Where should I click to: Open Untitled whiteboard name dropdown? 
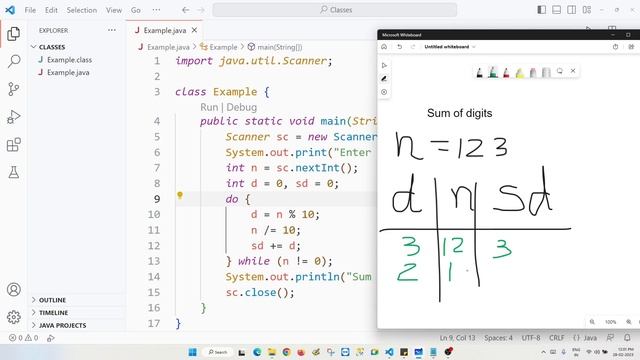(x=450, y=47)
